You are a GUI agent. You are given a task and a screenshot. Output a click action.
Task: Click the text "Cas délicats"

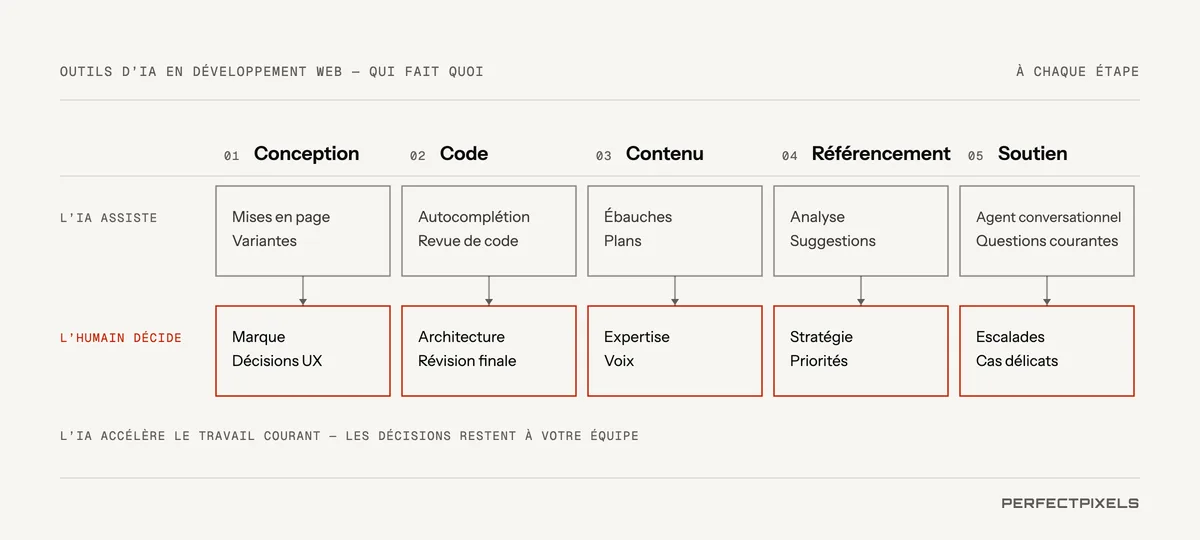tap(1017, 361)
